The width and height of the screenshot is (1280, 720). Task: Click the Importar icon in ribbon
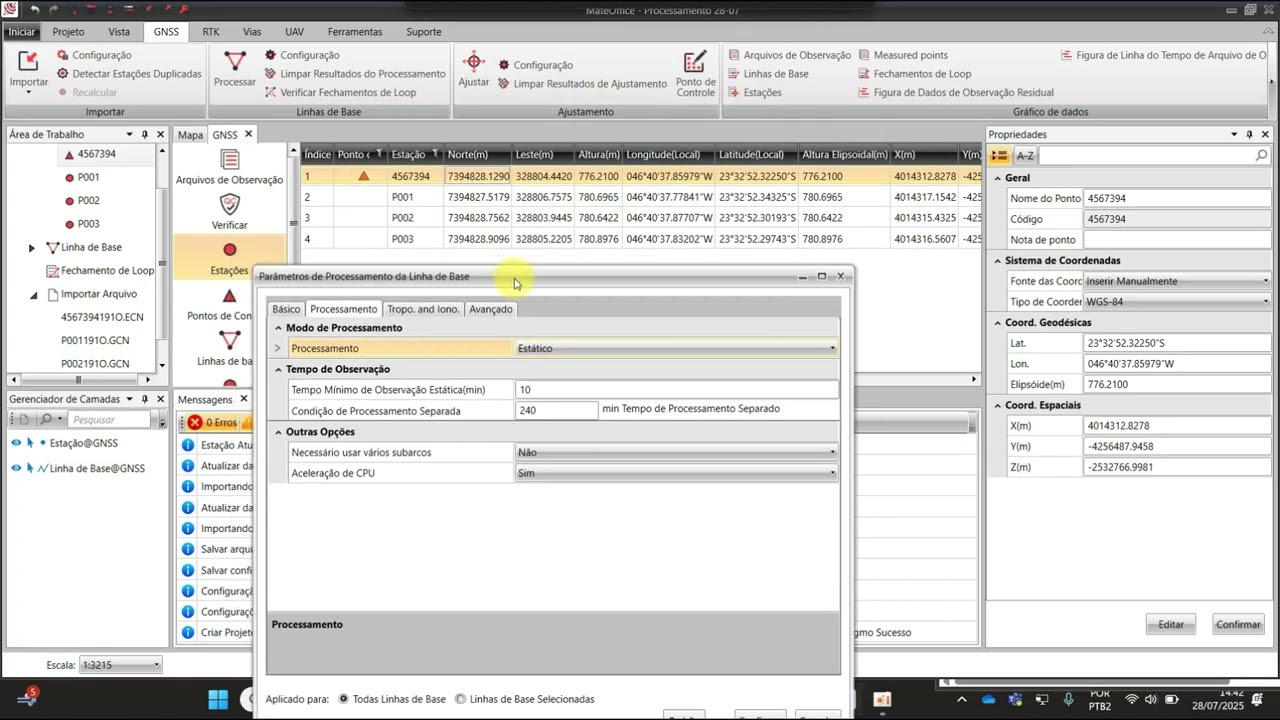(28, 64)
